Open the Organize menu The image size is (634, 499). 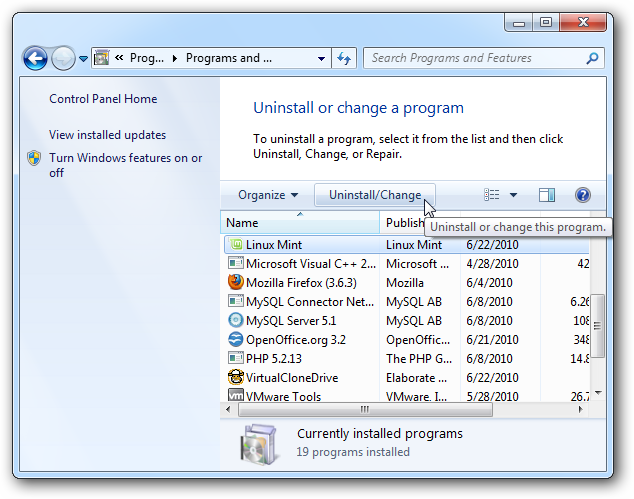click(x=268, y=195)
